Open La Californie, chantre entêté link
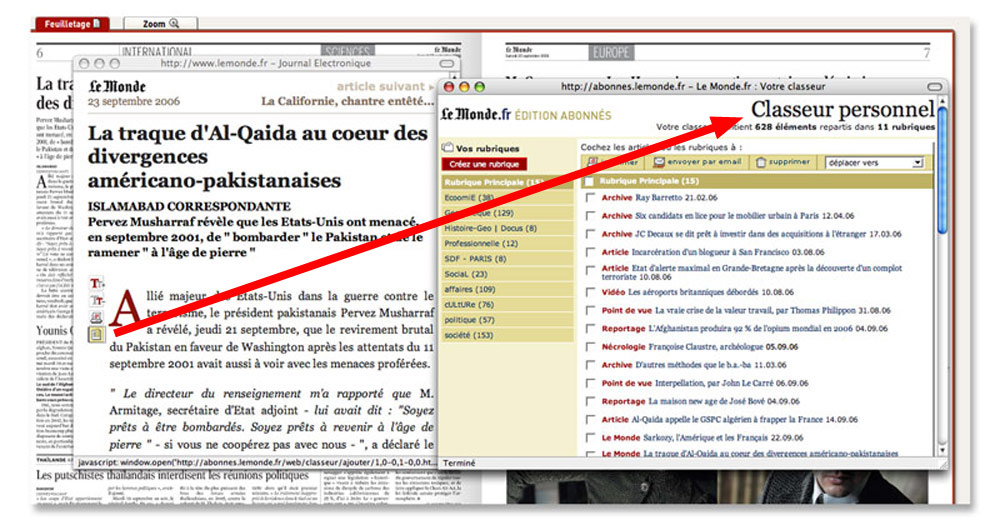The width and height of the screenshot is (1000, 520). coord(348,101)
